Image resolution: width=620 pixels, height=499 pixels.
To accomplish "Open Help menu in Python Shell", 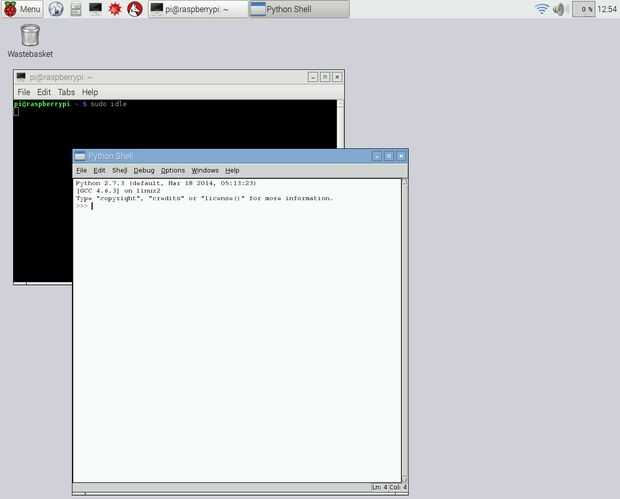I will pos(232,170).
